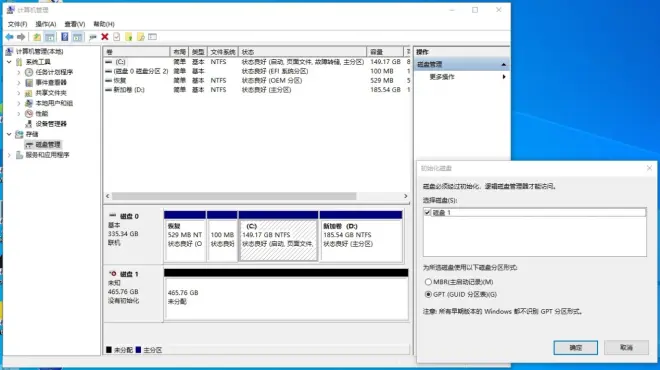Toggle the 磁盘 1 checkbox
660x370 pixels.
428,213
